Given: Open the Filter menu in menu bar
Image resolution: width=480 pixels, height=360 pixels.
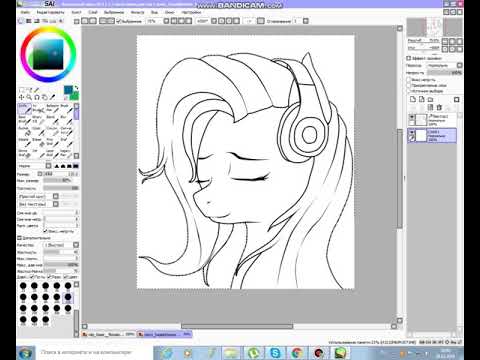Looking at the screenshot, I should (x=137, y=12).
